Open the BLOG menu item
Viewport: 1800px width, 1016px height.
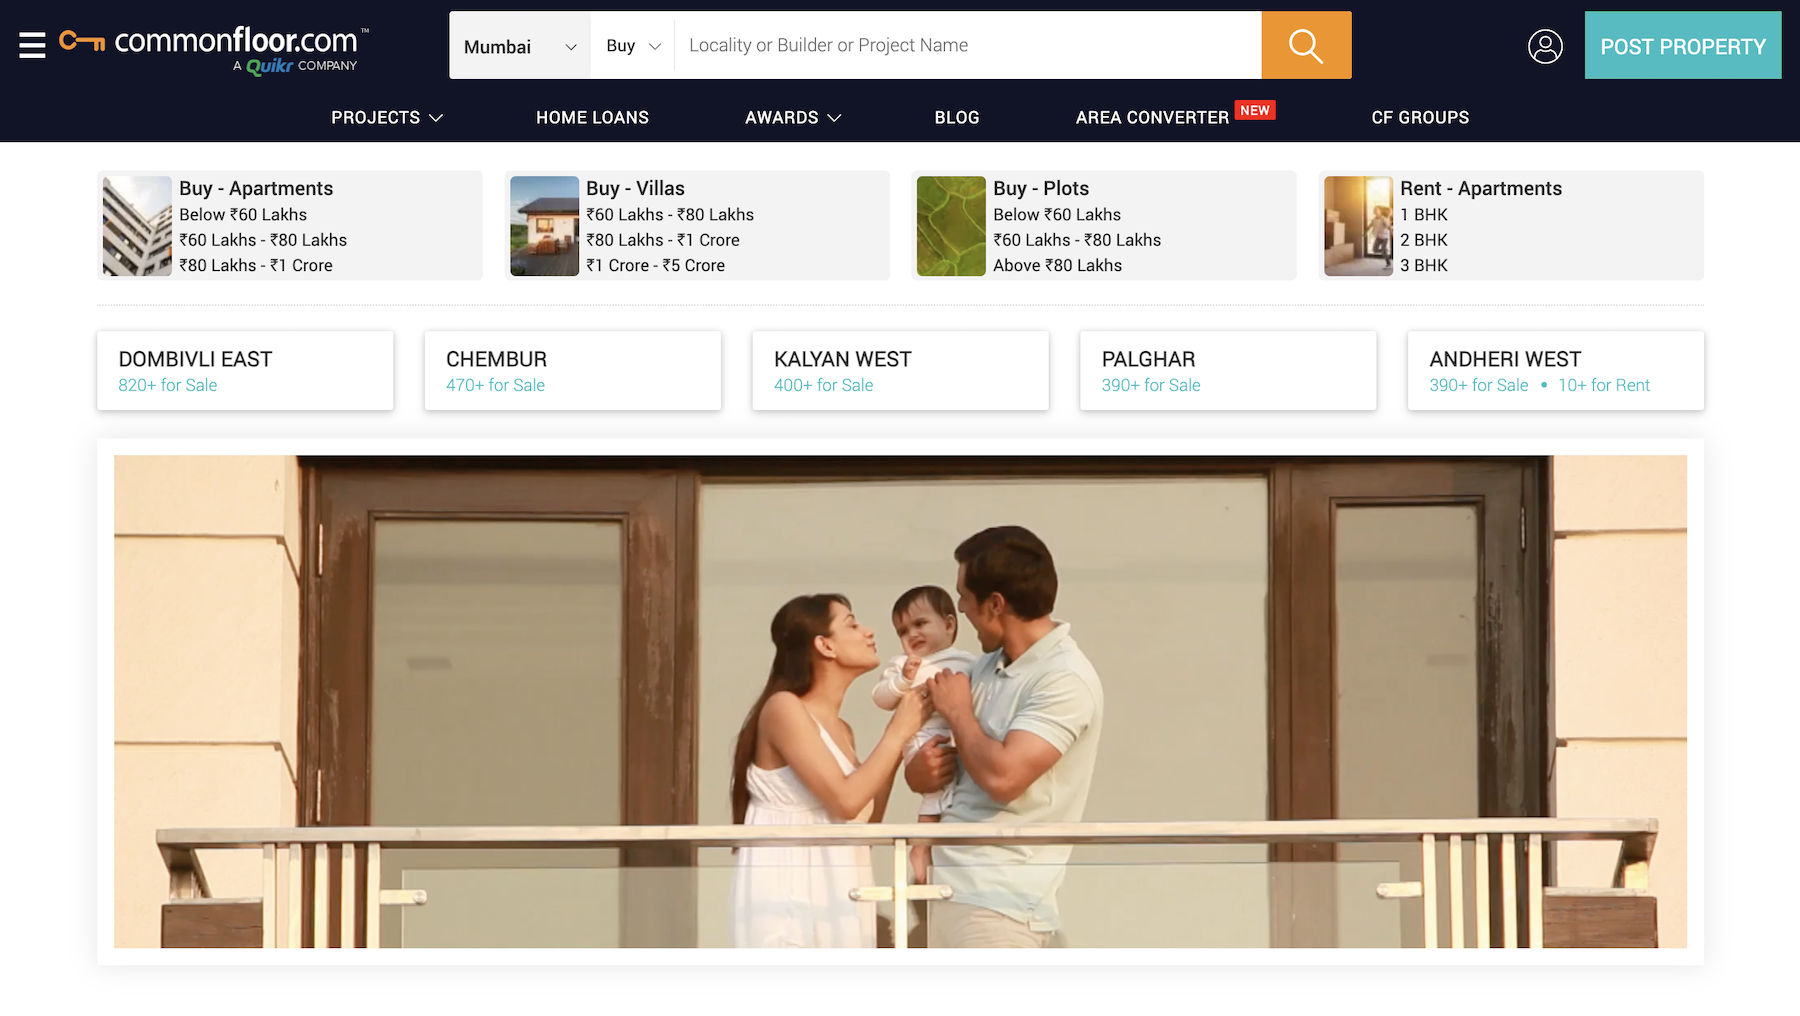[x=956, y=117]
